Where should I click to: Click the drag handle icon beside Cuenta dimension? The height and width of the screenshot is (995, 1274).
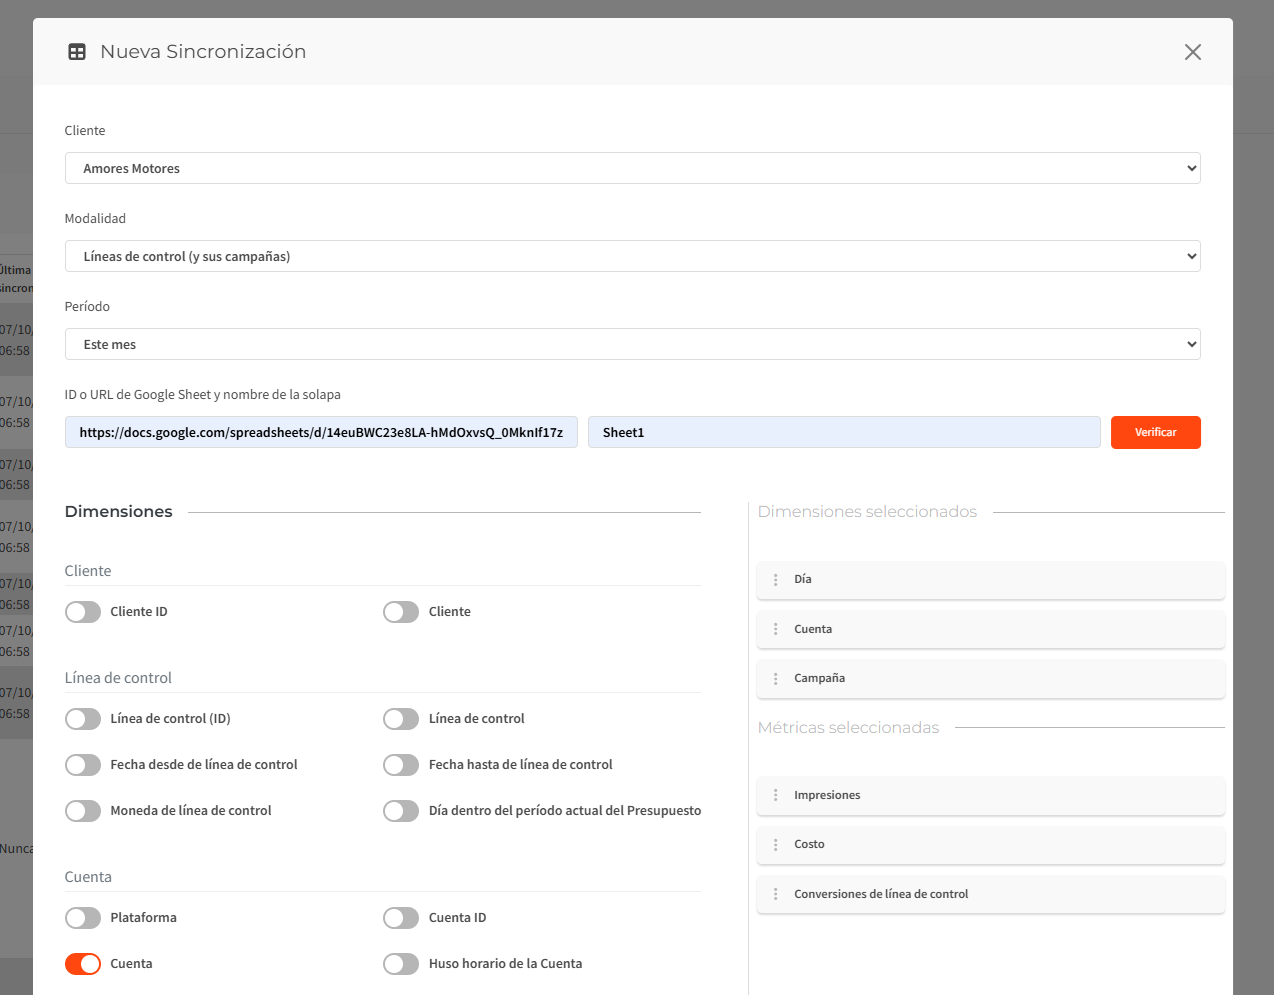tap(776, 629)
